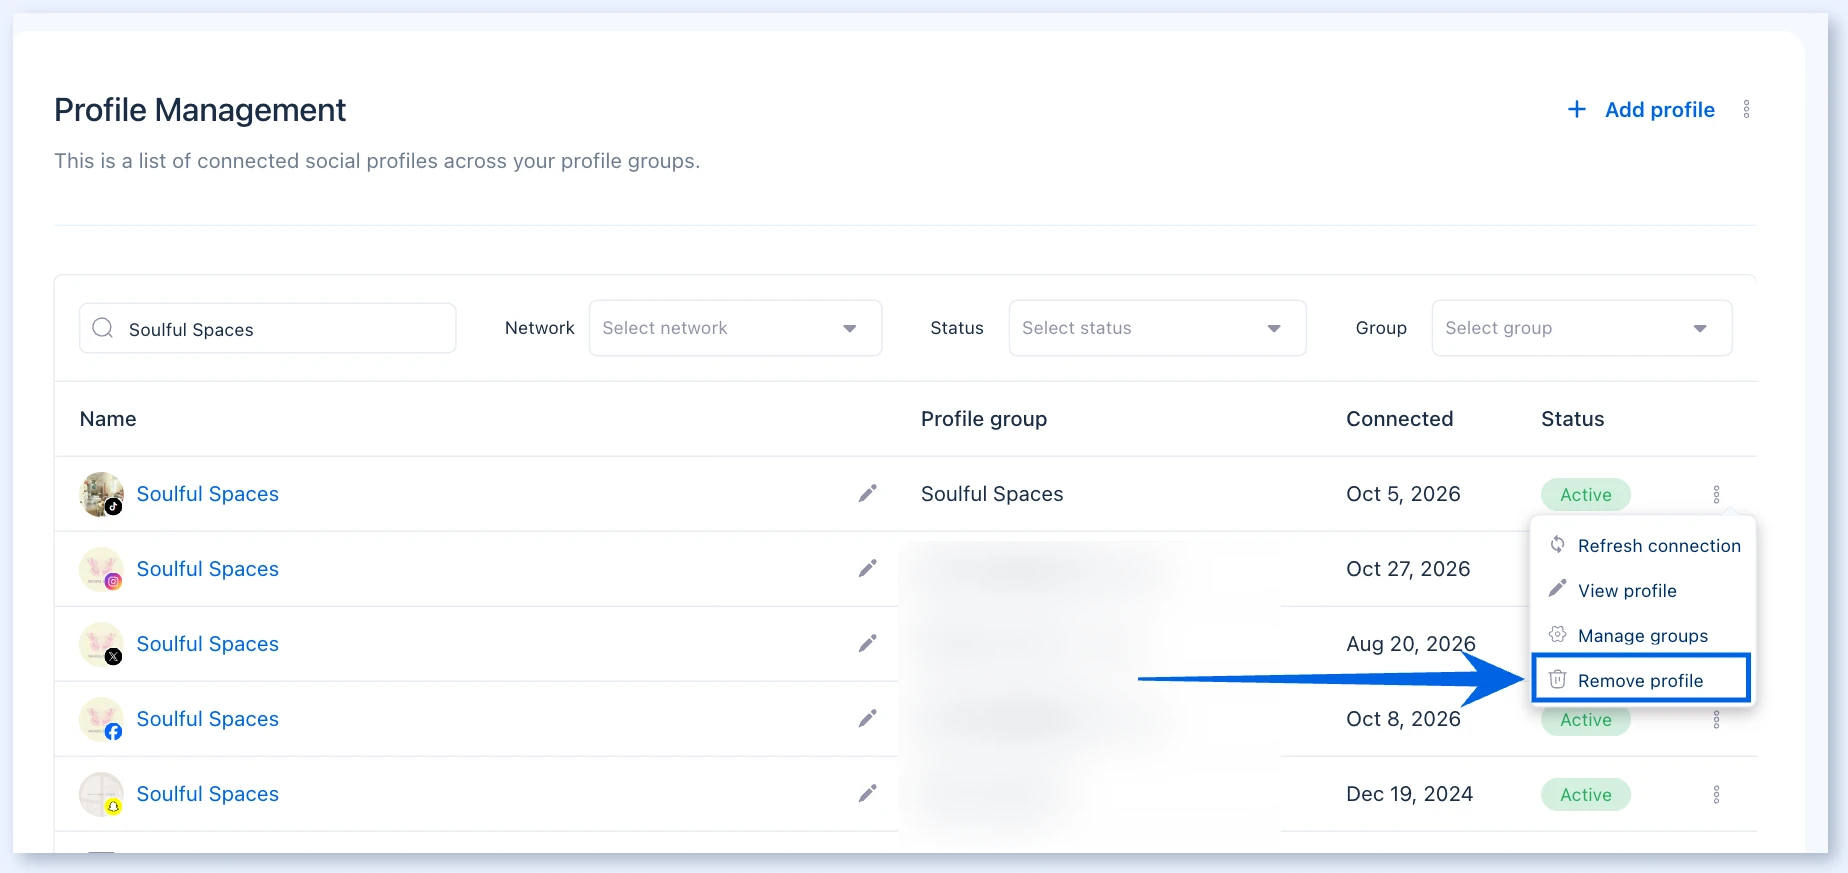Choose Refresh connection from the menu
The image size is (1848, 873).
[1643, 545]
